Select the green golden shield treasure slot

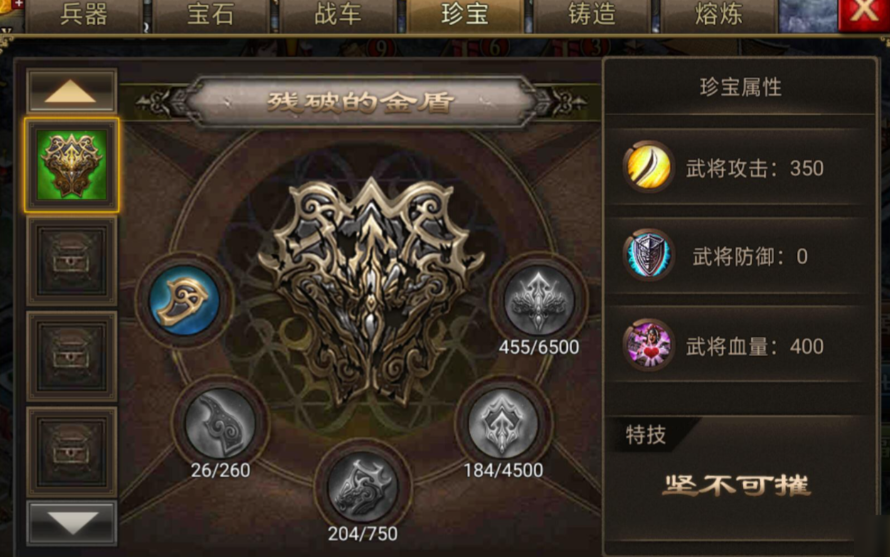72,165
